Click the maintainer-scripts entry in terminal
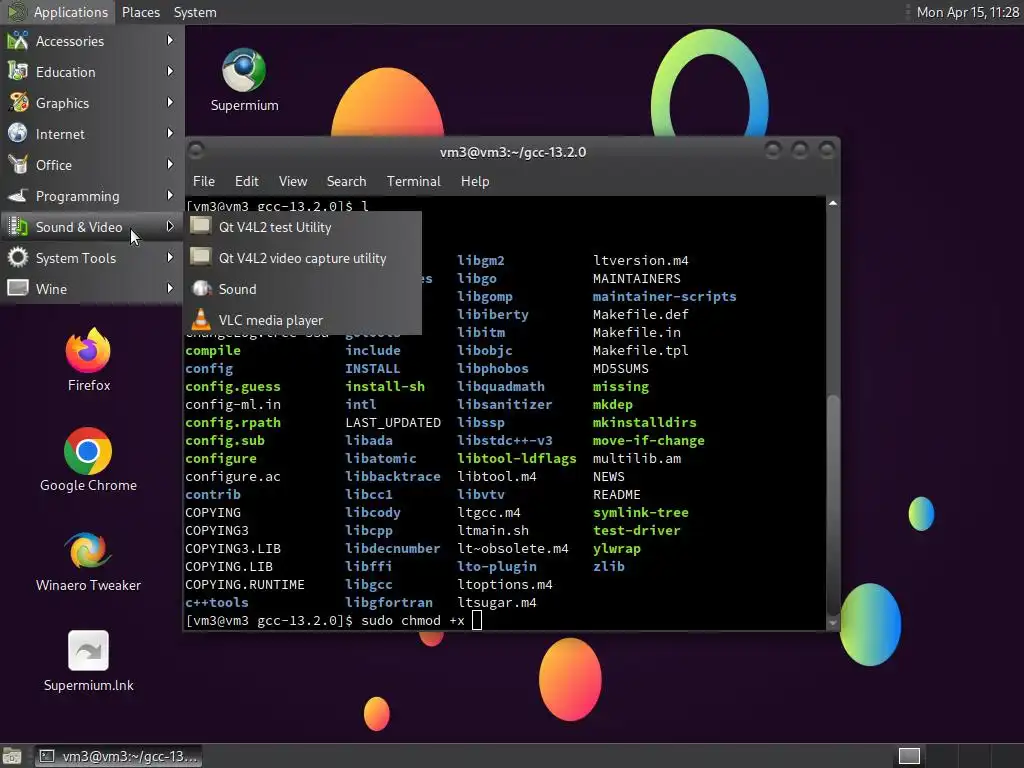The image size is (1024, 768). coord(664,296)
